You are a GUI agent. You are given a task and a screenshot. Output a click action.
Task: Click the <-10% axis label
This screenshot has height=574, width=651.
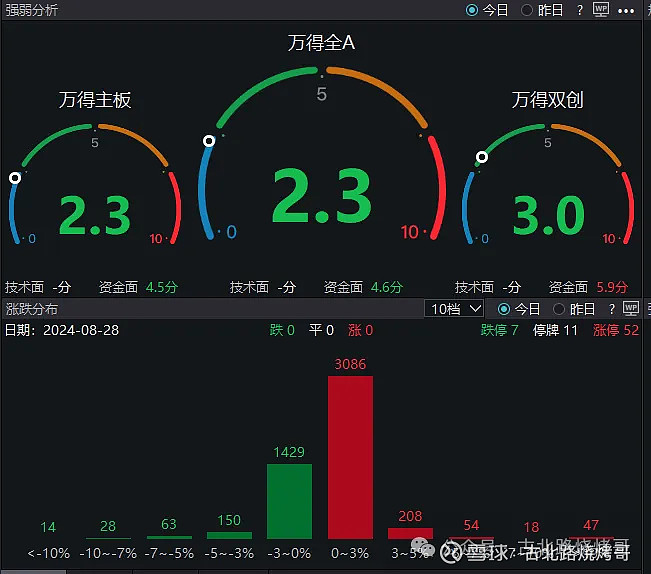point(49,553)
